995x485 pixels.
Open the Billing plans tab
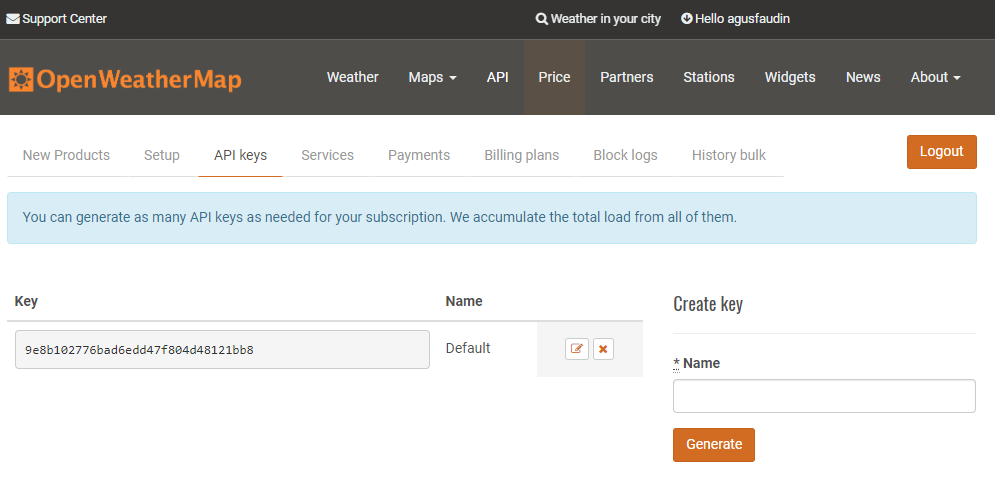click(x=522, y=156)
